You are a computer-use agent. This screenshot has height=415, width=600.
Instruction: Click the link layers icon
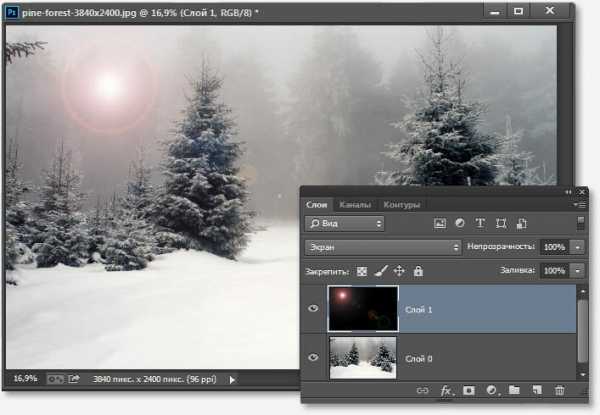click(x=422, y=391)
